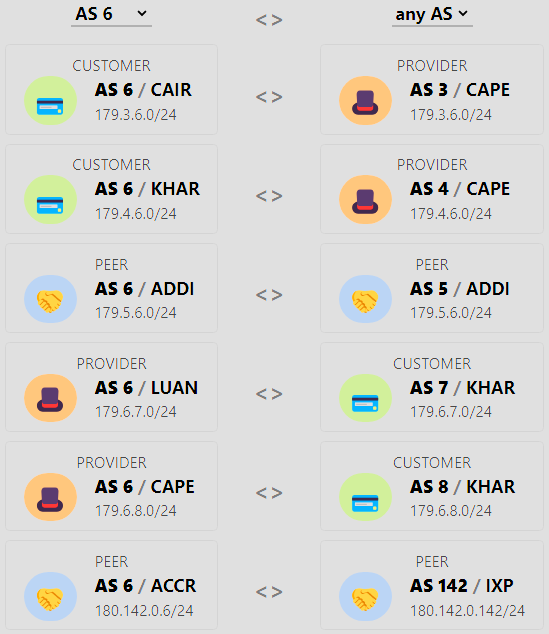Open the any AS dropdown selector
The width and height of the screenshot is (549, 634).
(x=432, y=15)
